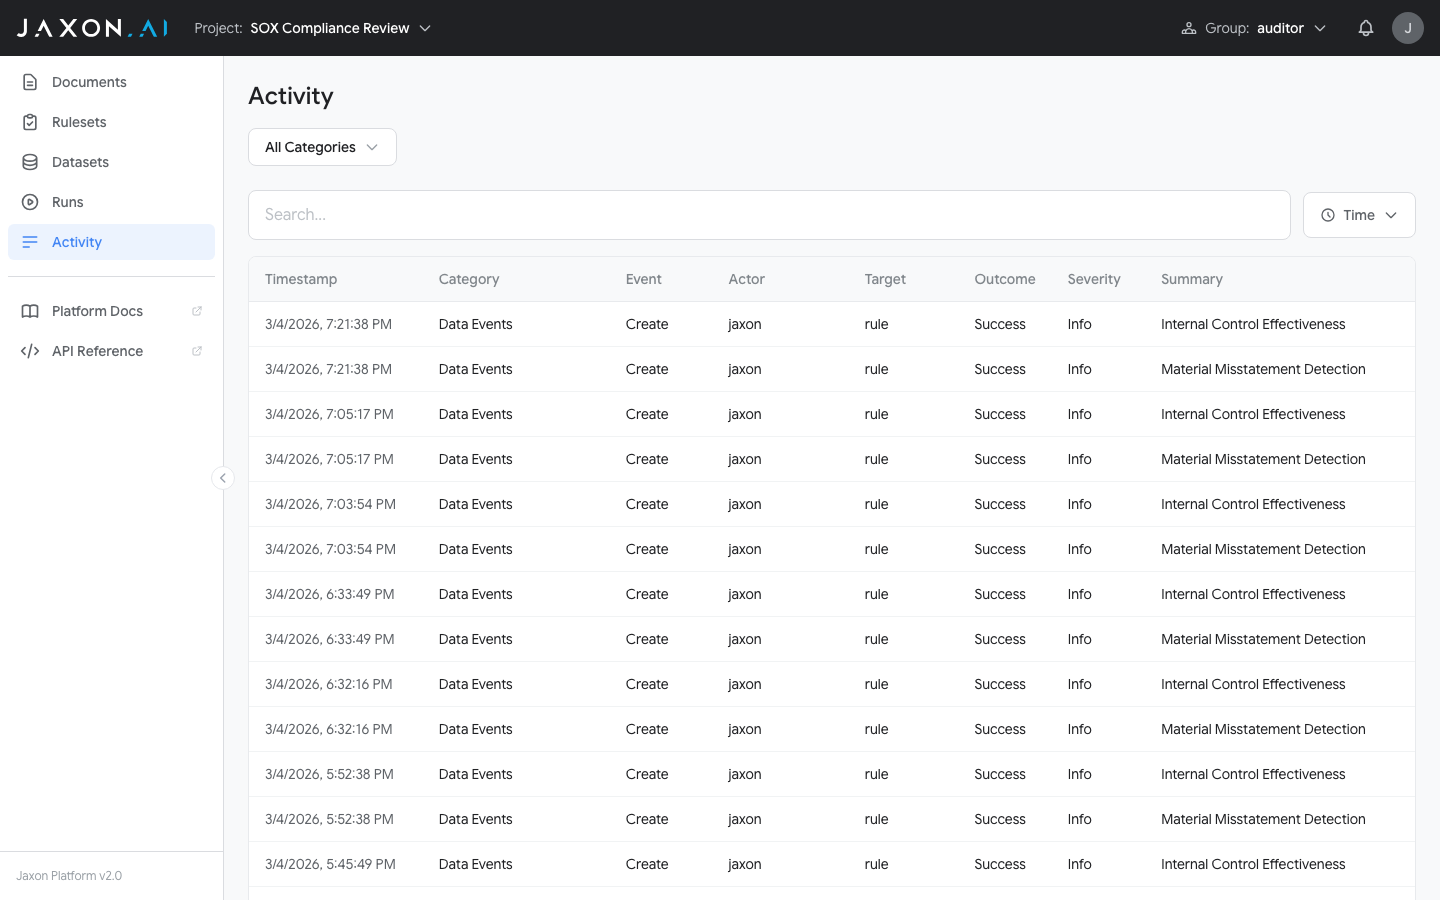Click the Jaxon.AI logo
The height and width of the screenshot is (900, 1440).
(x=92, y=27)
